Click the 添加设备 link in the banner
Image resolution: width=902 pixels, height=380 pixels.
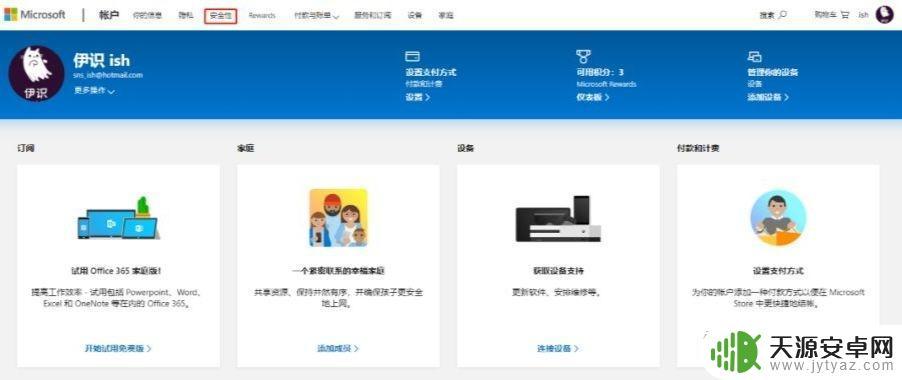coord(768,97)
